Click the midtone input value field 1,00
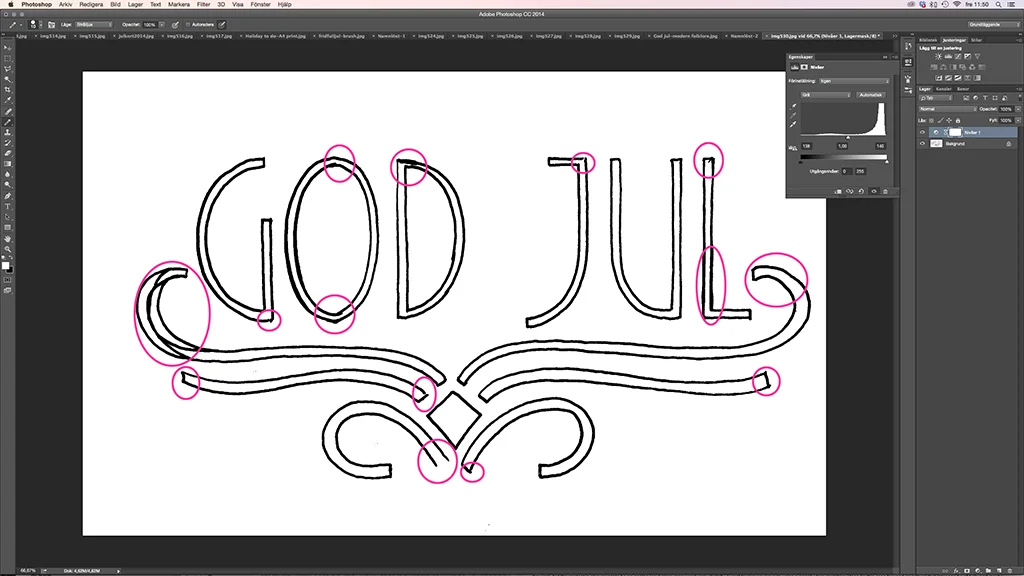 (843, 146)
